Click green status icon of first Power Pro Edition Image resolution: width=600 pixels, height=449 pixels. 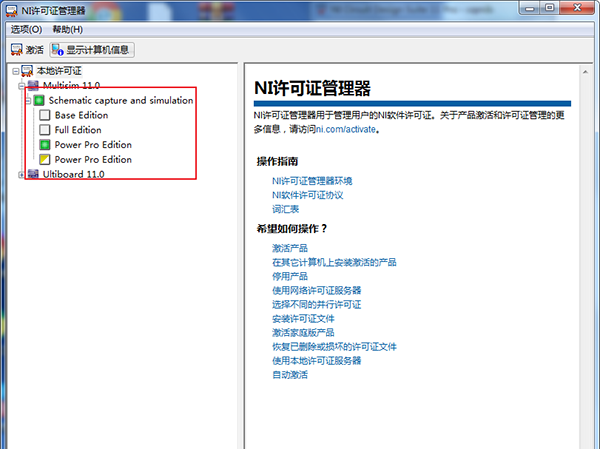(x=45, y=145)
